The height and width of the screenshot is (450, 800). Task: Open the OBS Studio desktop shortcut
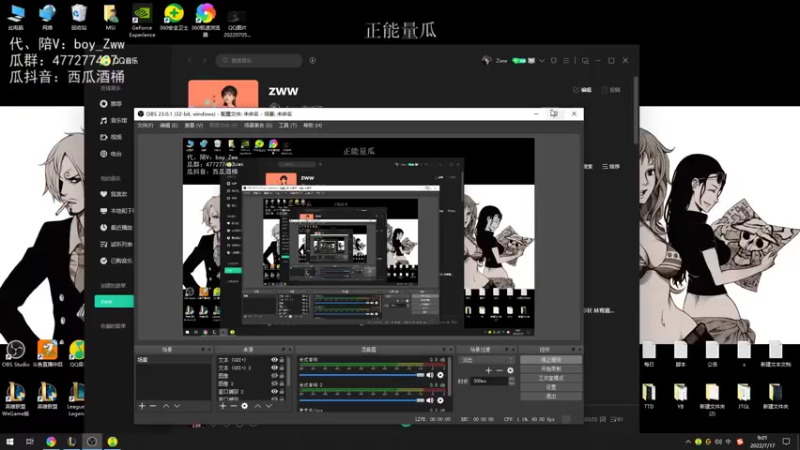(x=15, y=354)
